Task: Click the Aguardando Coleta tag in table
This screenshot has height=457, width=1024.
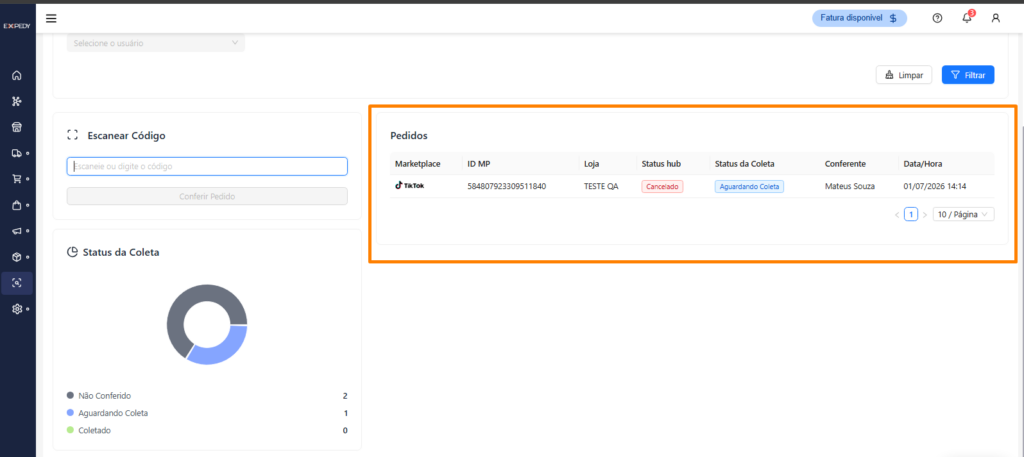Action: 749,186
